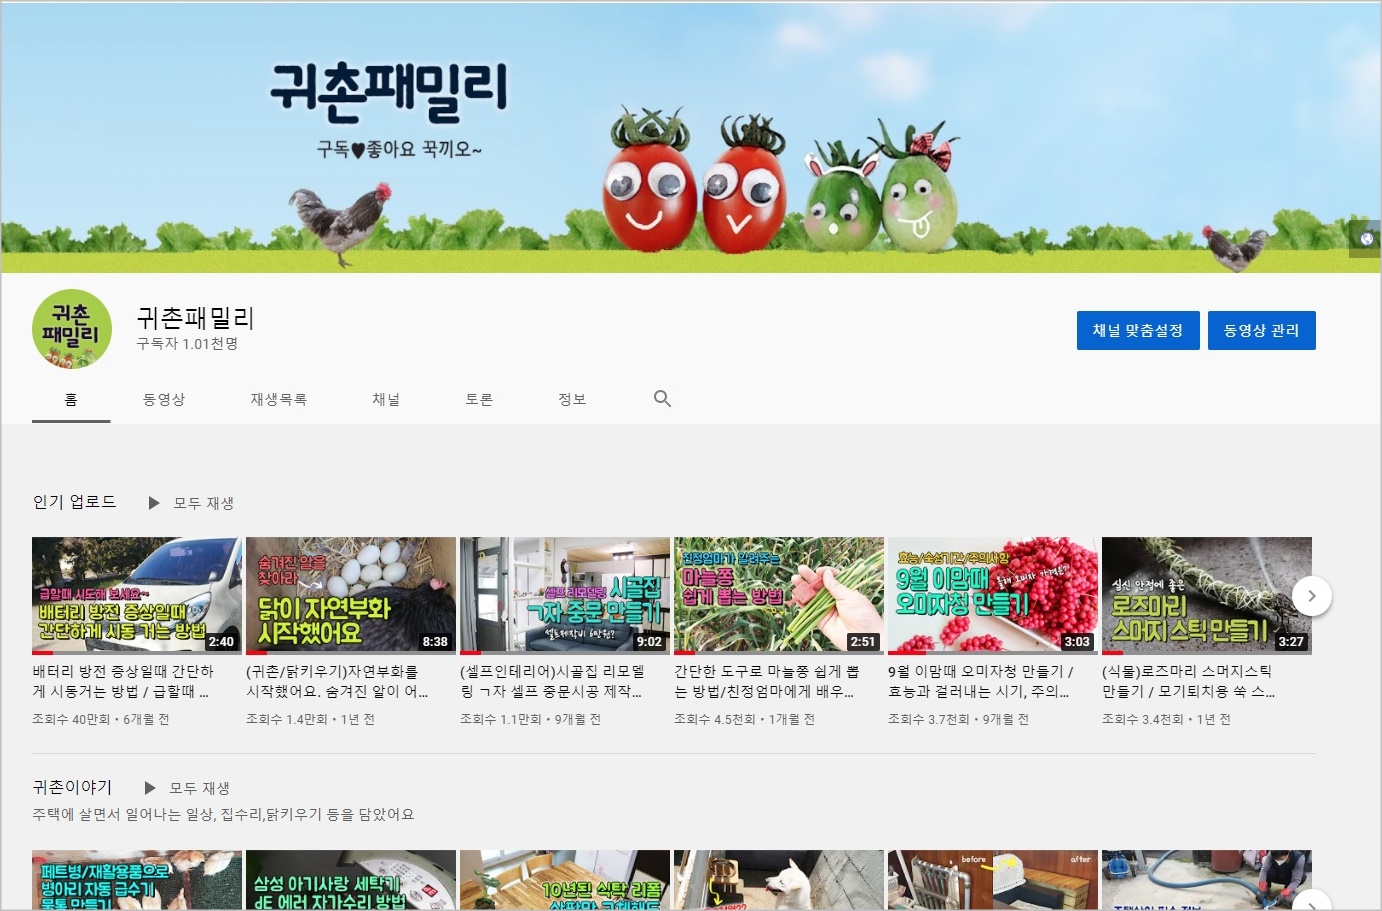Viewport: 1382px width, 911px height.
Task: Open the 인기 업로드 section title
Action: pyautogui.click(x=75, y=502)
